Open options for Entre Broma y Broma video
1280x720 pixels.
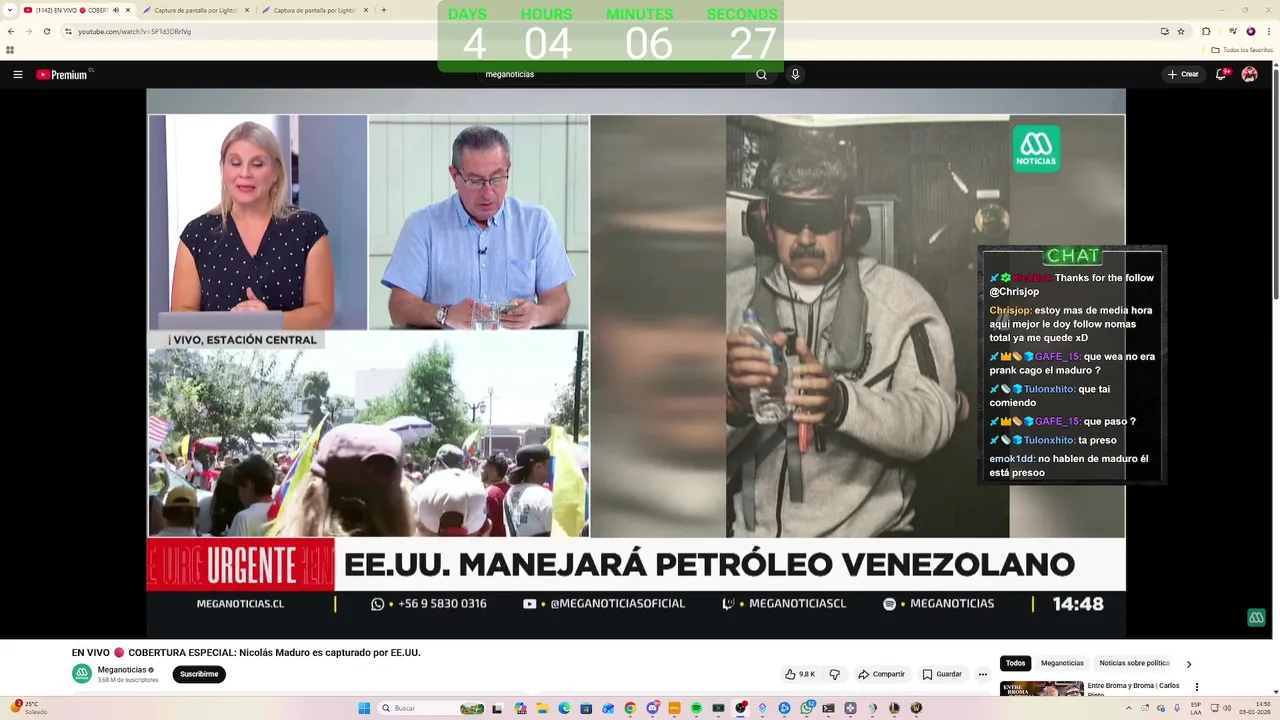[x=1197, y=687]
